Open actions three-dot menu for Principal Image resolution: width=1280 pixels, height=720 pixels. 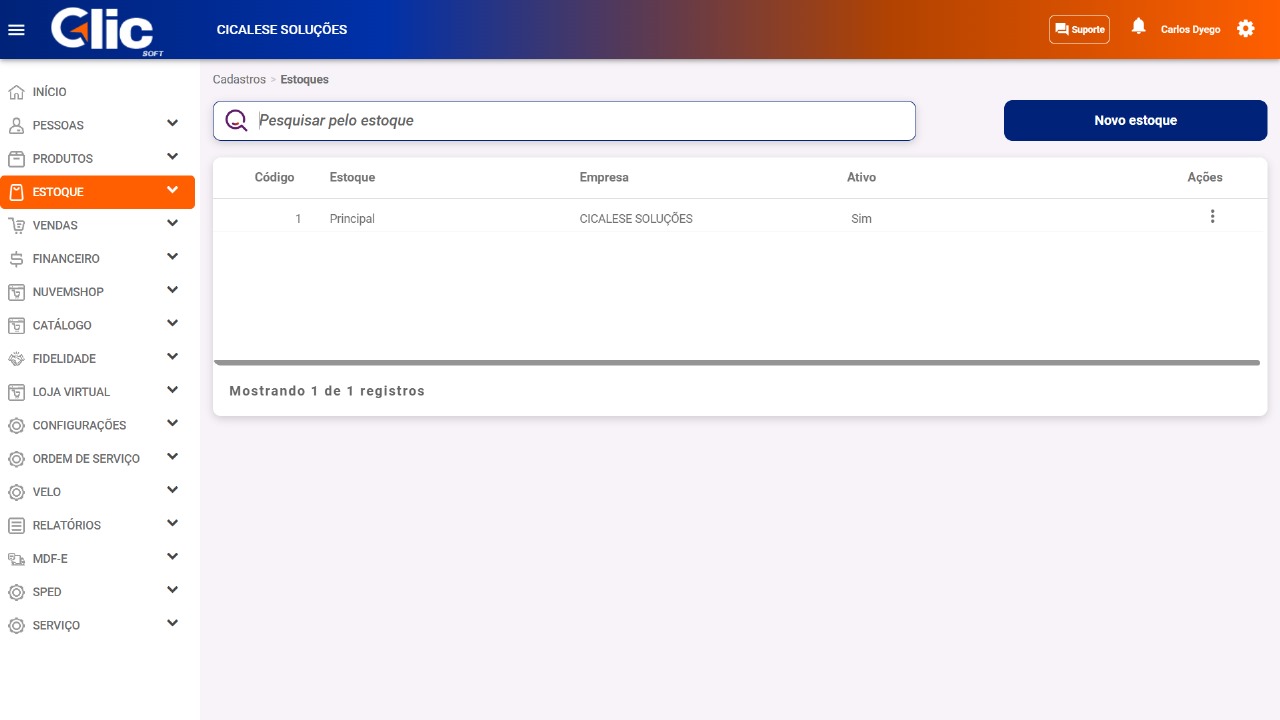point(1212,217)
